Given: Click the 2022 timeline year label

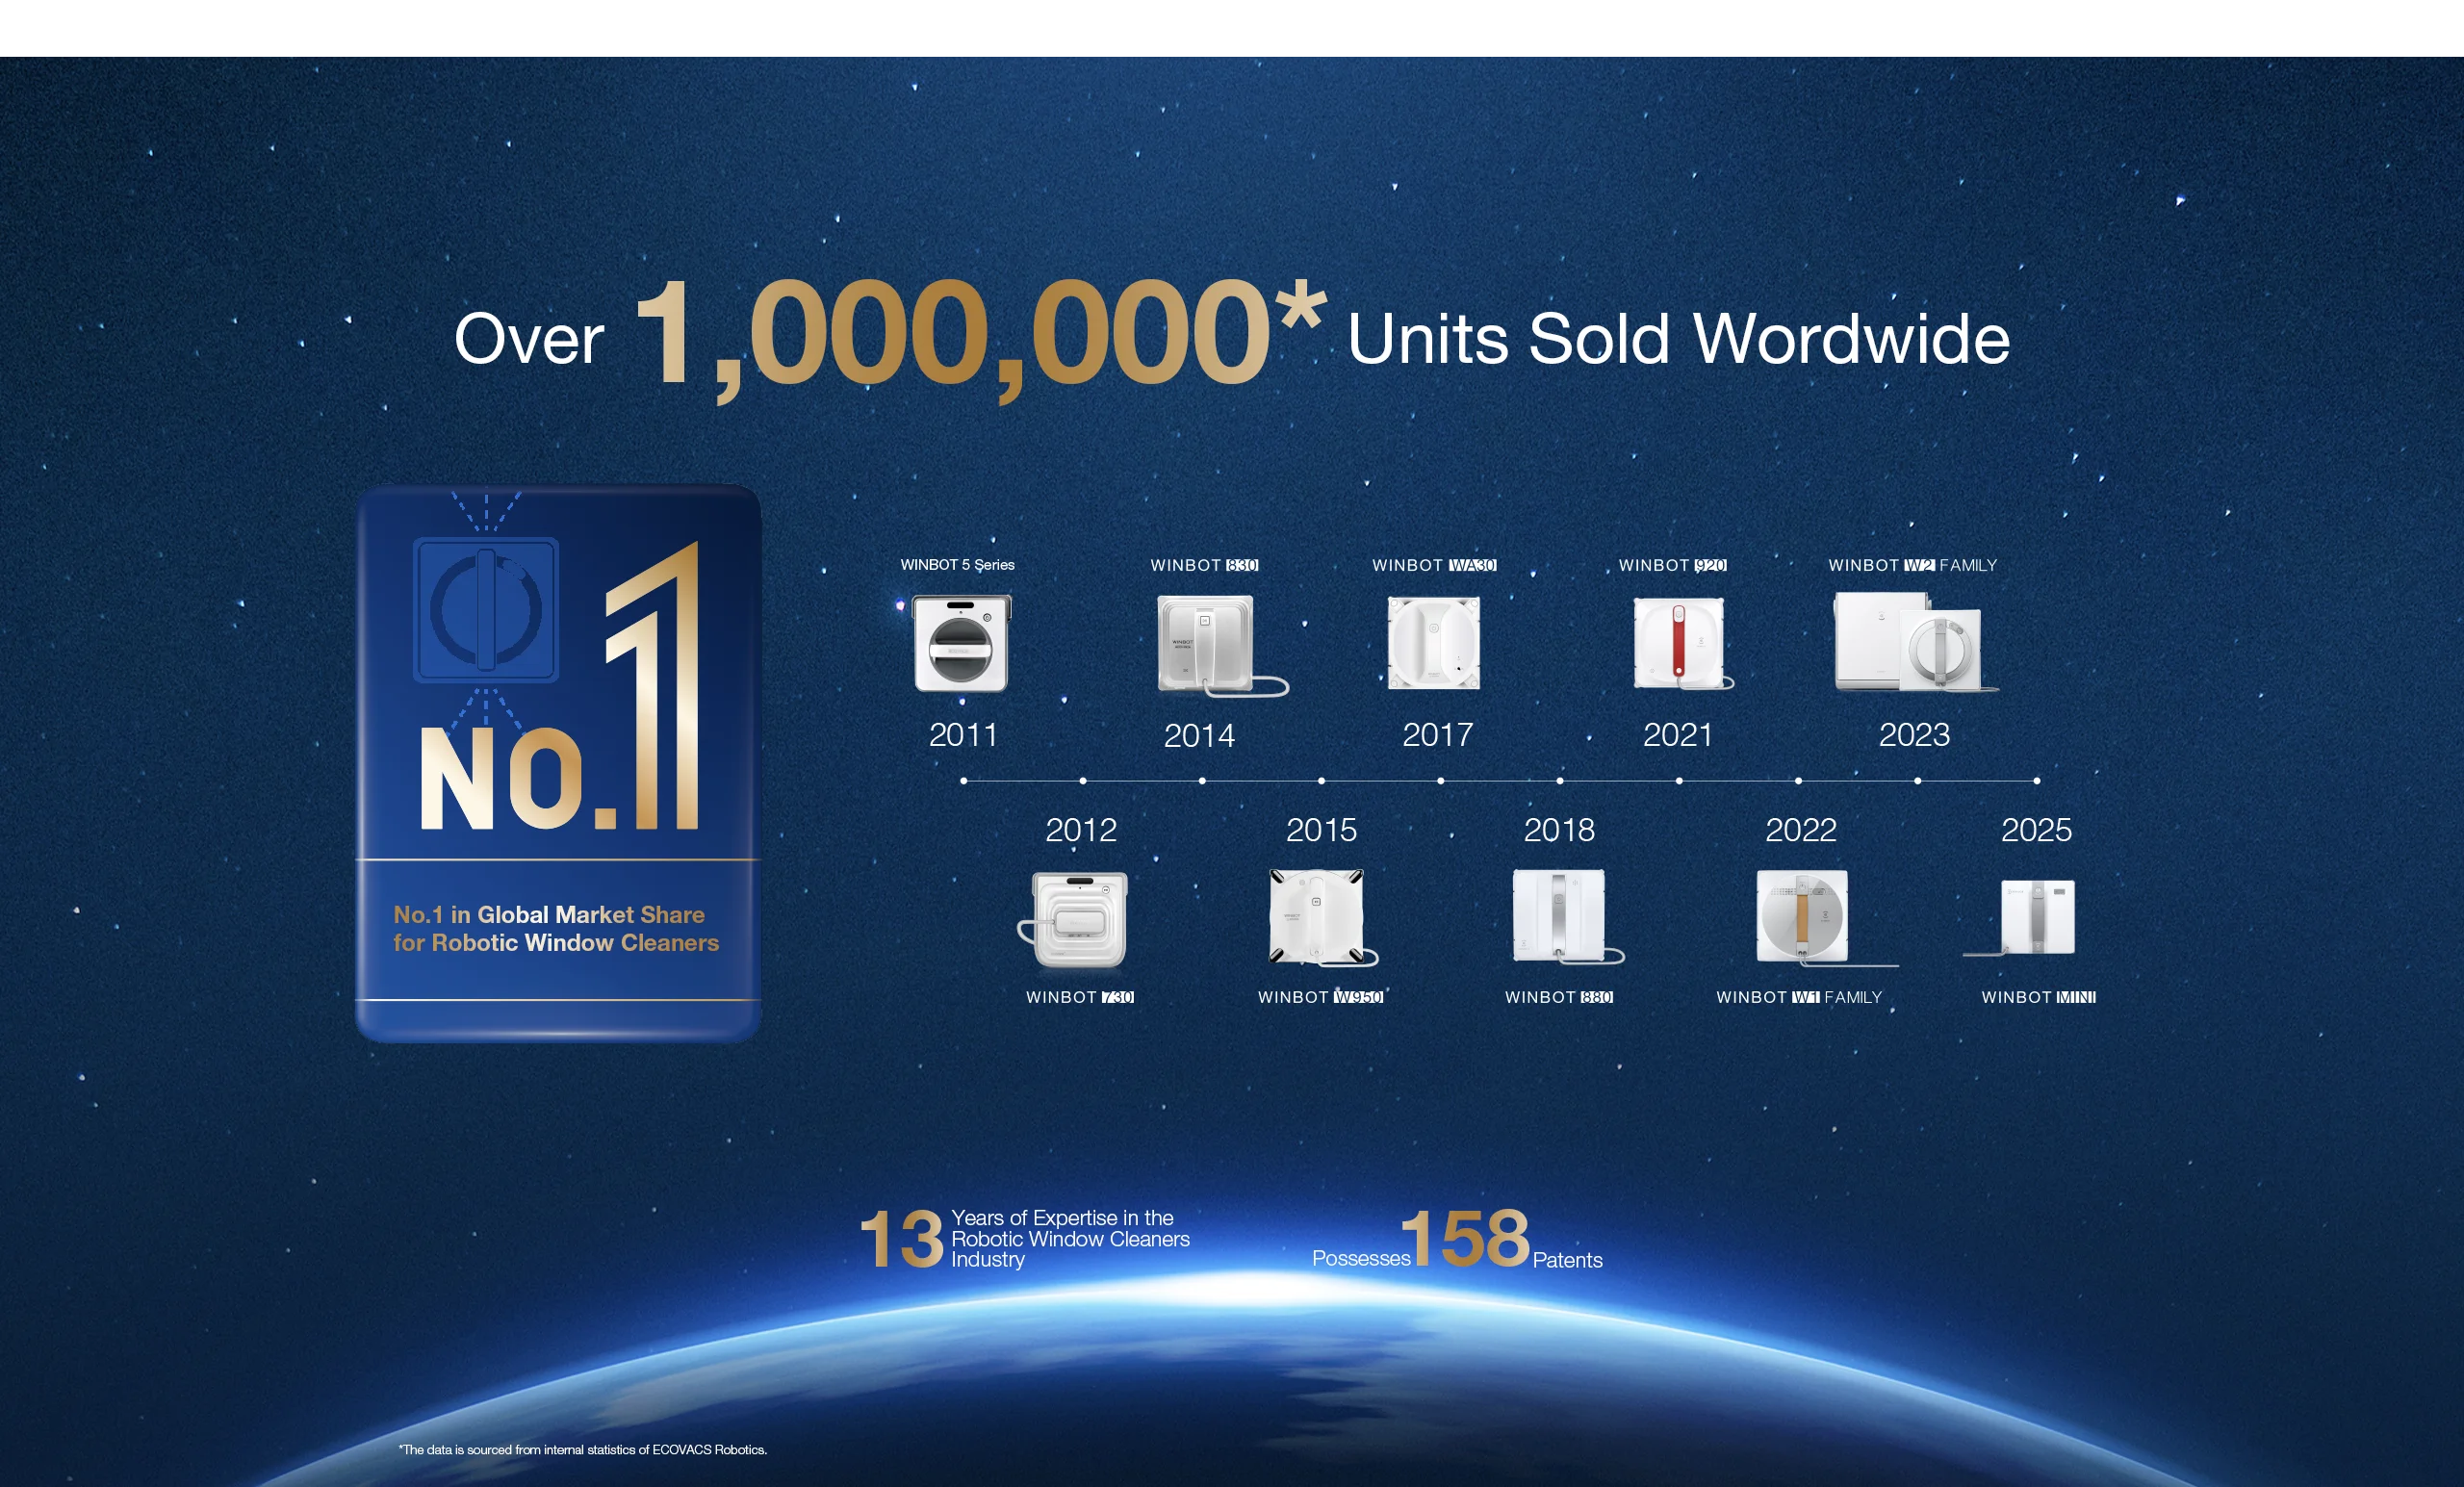Looking at the screenshot, I should point(1800,830).
